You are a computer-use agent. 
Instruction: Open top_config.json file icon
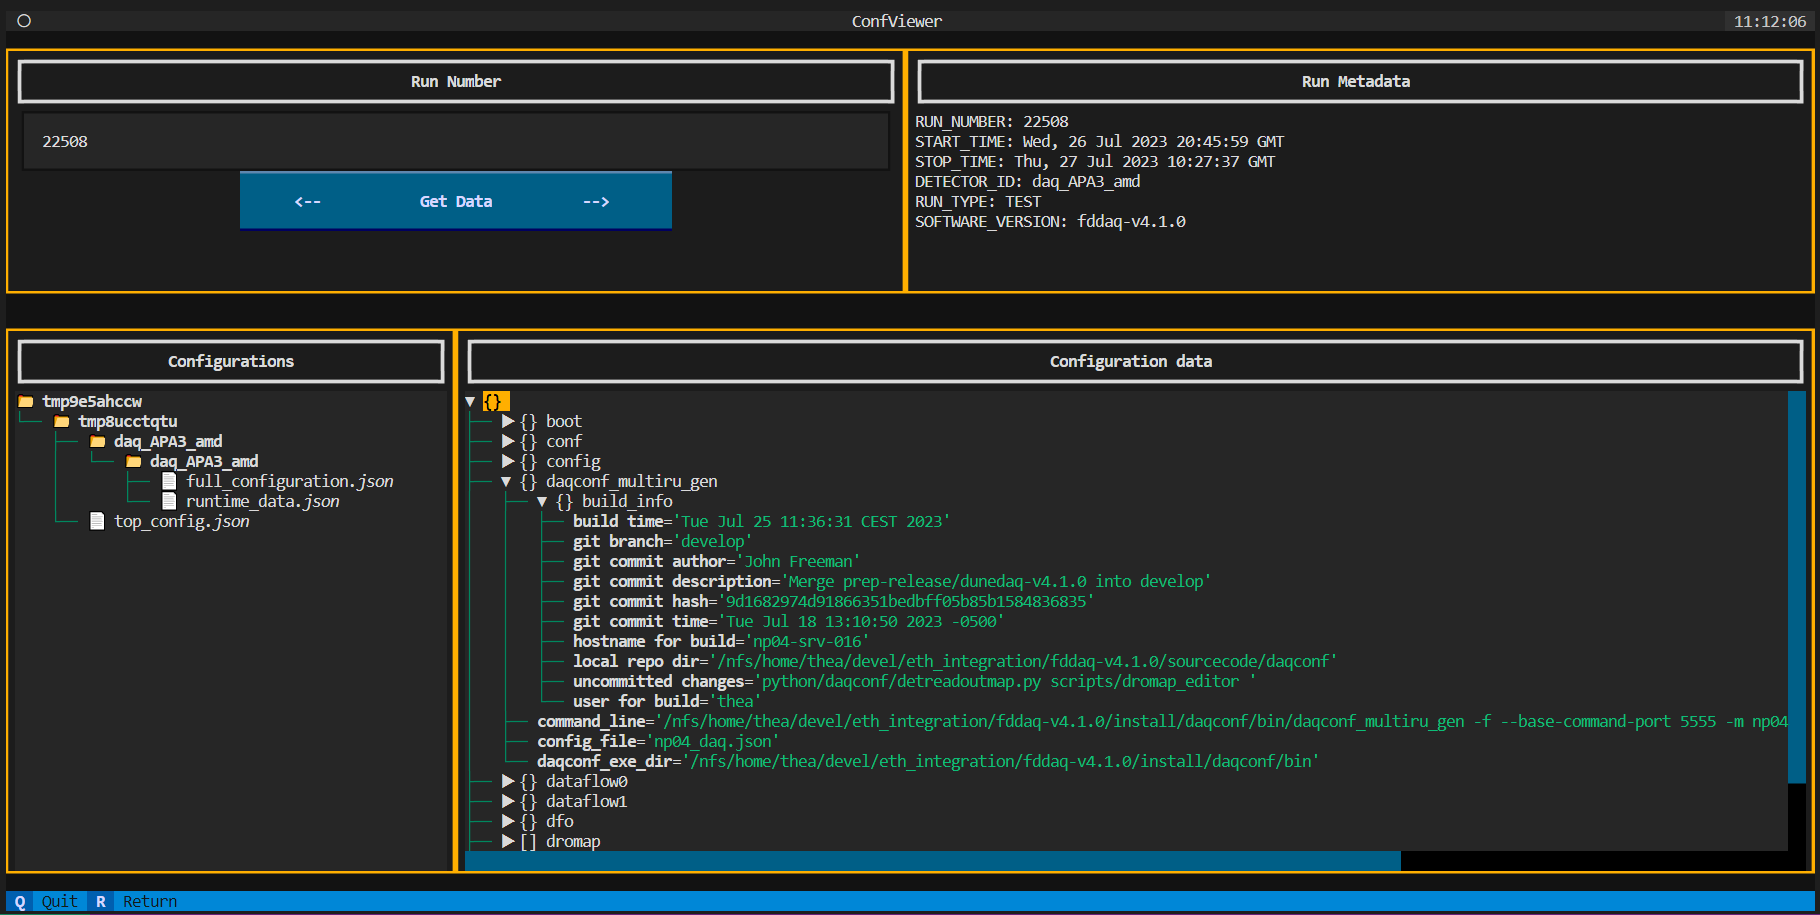[97, 521]
